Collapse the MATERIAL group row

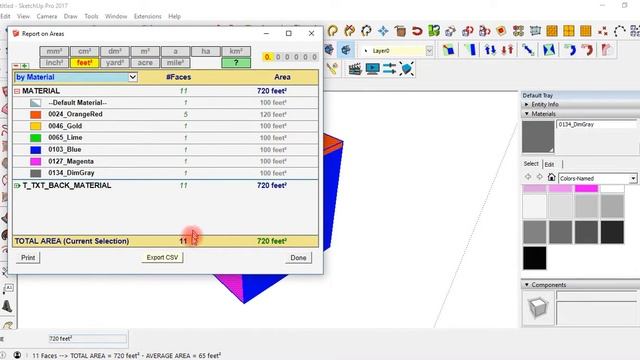pyautogui.click(x=17, y=91)
